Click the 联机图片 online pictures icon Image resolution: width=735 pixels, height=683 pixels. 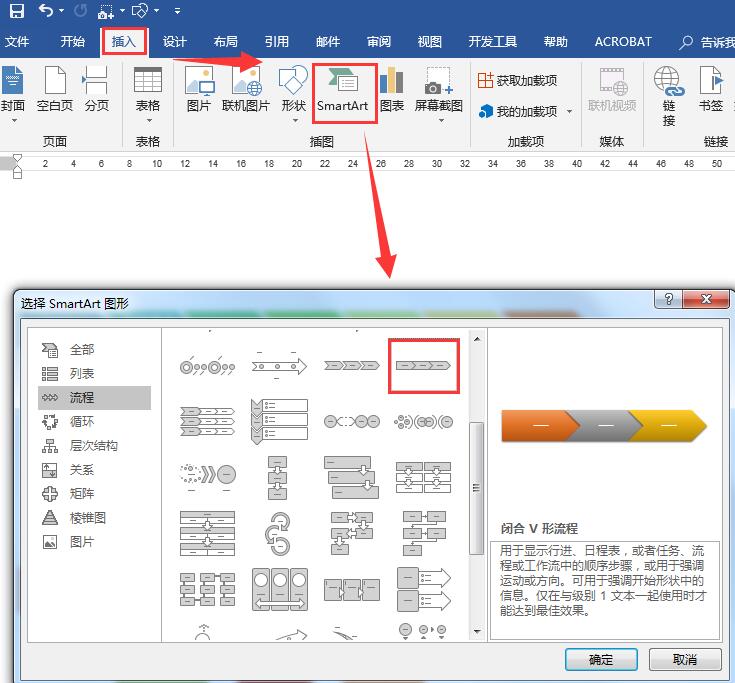click(x=246, y=89)
